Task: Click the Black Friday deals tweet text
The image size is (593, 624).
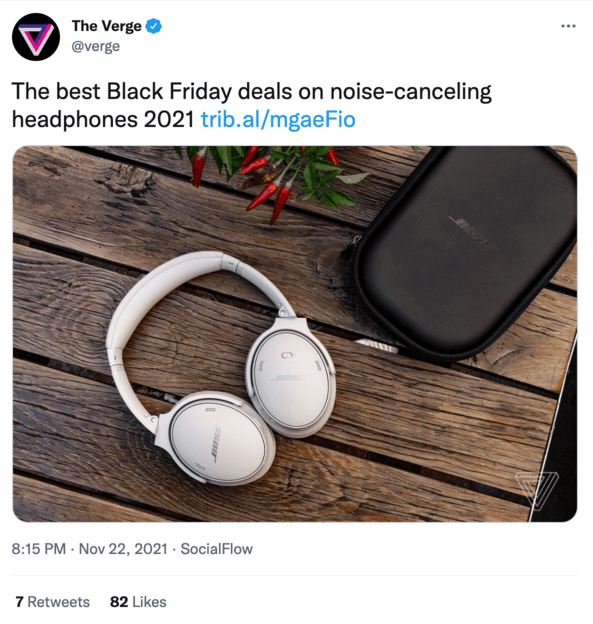Action: tap(252, 105)
